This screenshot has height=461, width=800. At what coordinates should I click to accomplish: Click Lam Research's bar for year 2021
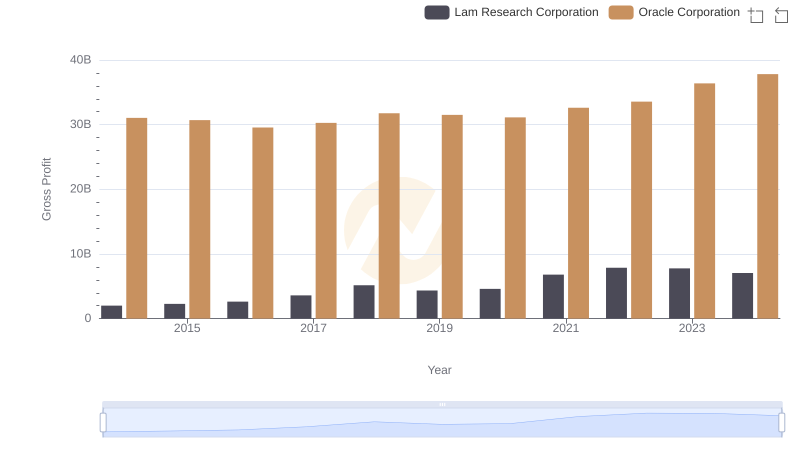click(x=553, y=296)
